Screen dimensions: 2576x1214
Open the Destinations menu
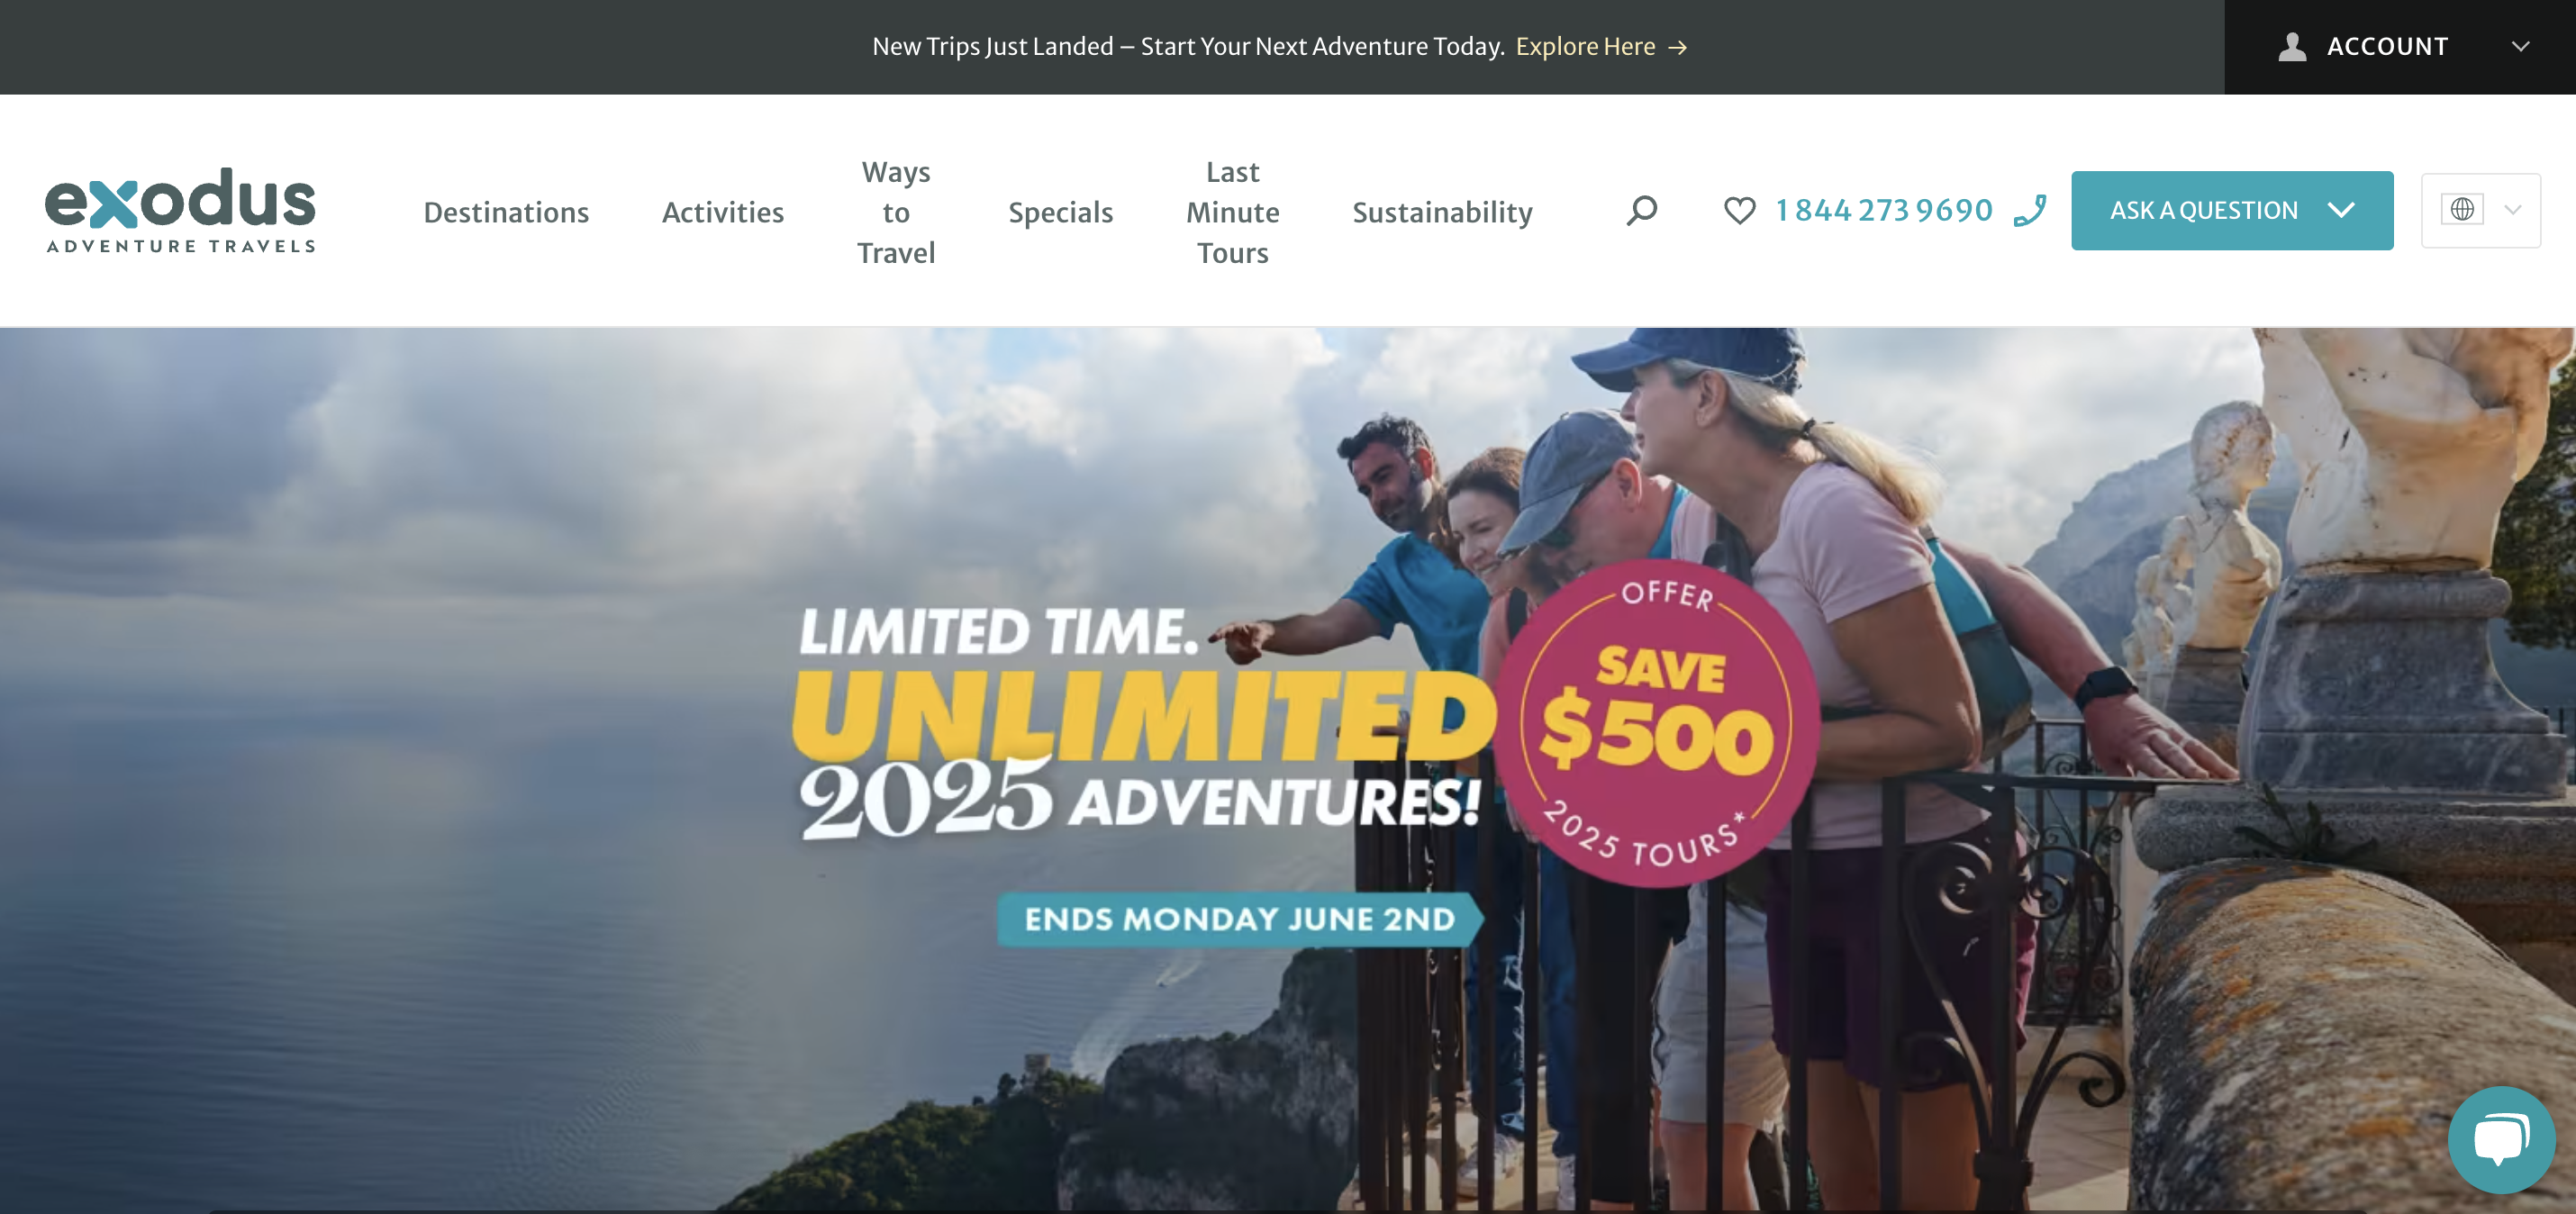point(506,212)
